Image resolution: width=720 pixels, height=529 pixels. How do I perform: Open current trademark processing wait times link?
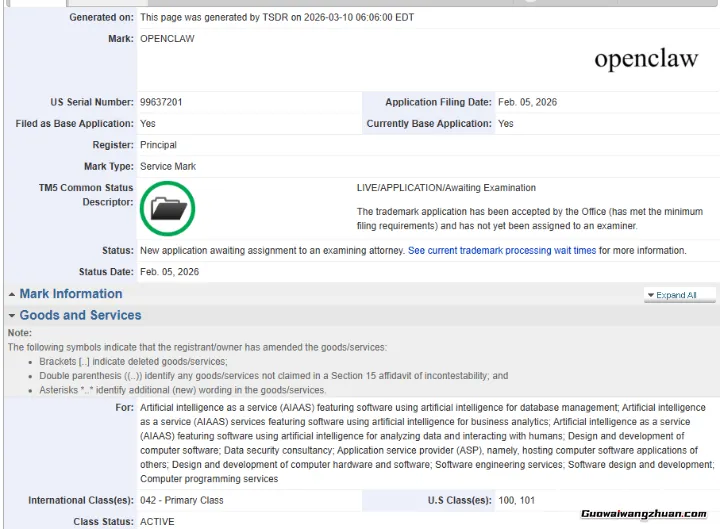(x=502, y=251)
